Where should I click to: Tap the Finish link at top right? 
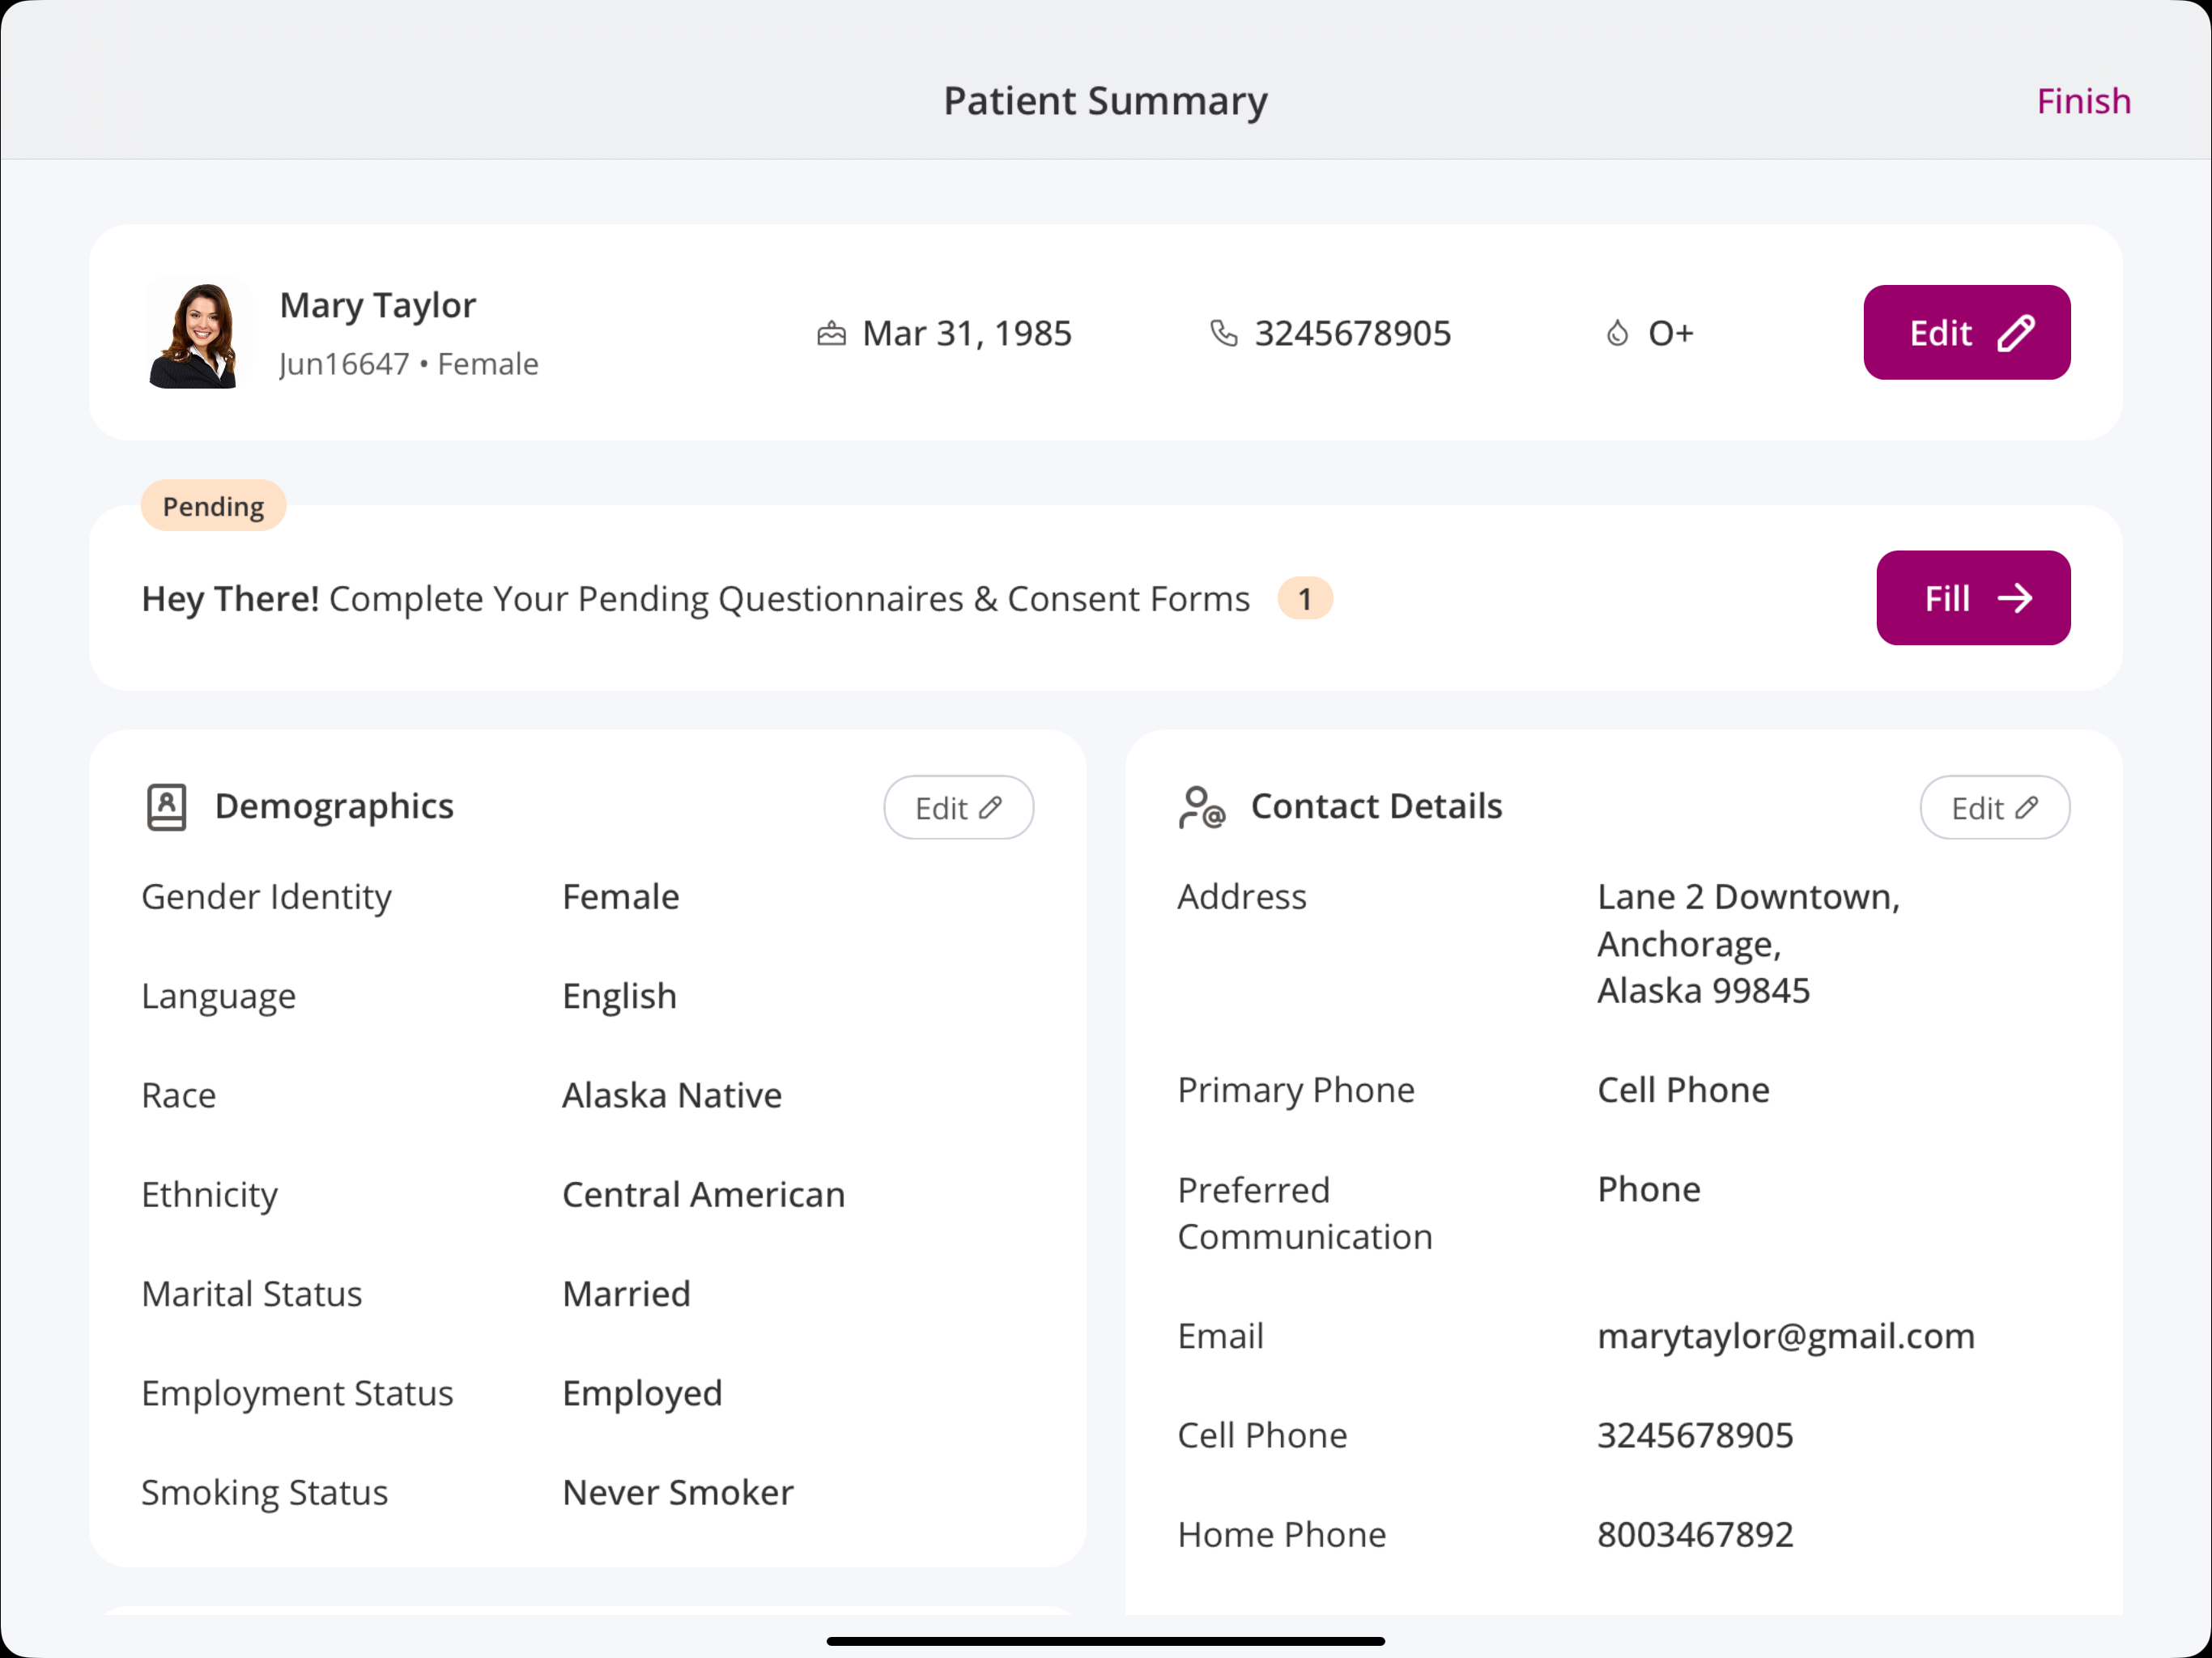tap(2083, 100)
